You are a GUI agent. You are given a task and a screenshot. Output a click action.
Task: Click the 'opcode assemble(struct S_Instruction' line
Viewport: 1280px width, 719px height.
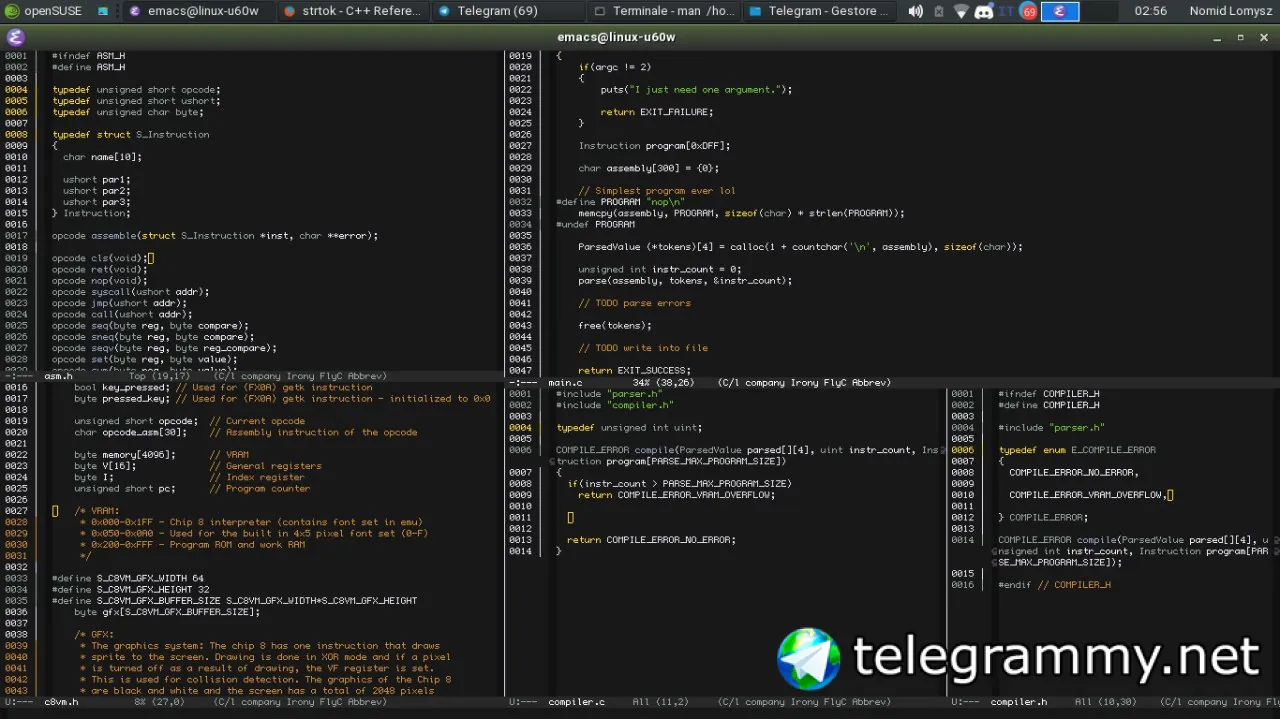pos(215,236)
